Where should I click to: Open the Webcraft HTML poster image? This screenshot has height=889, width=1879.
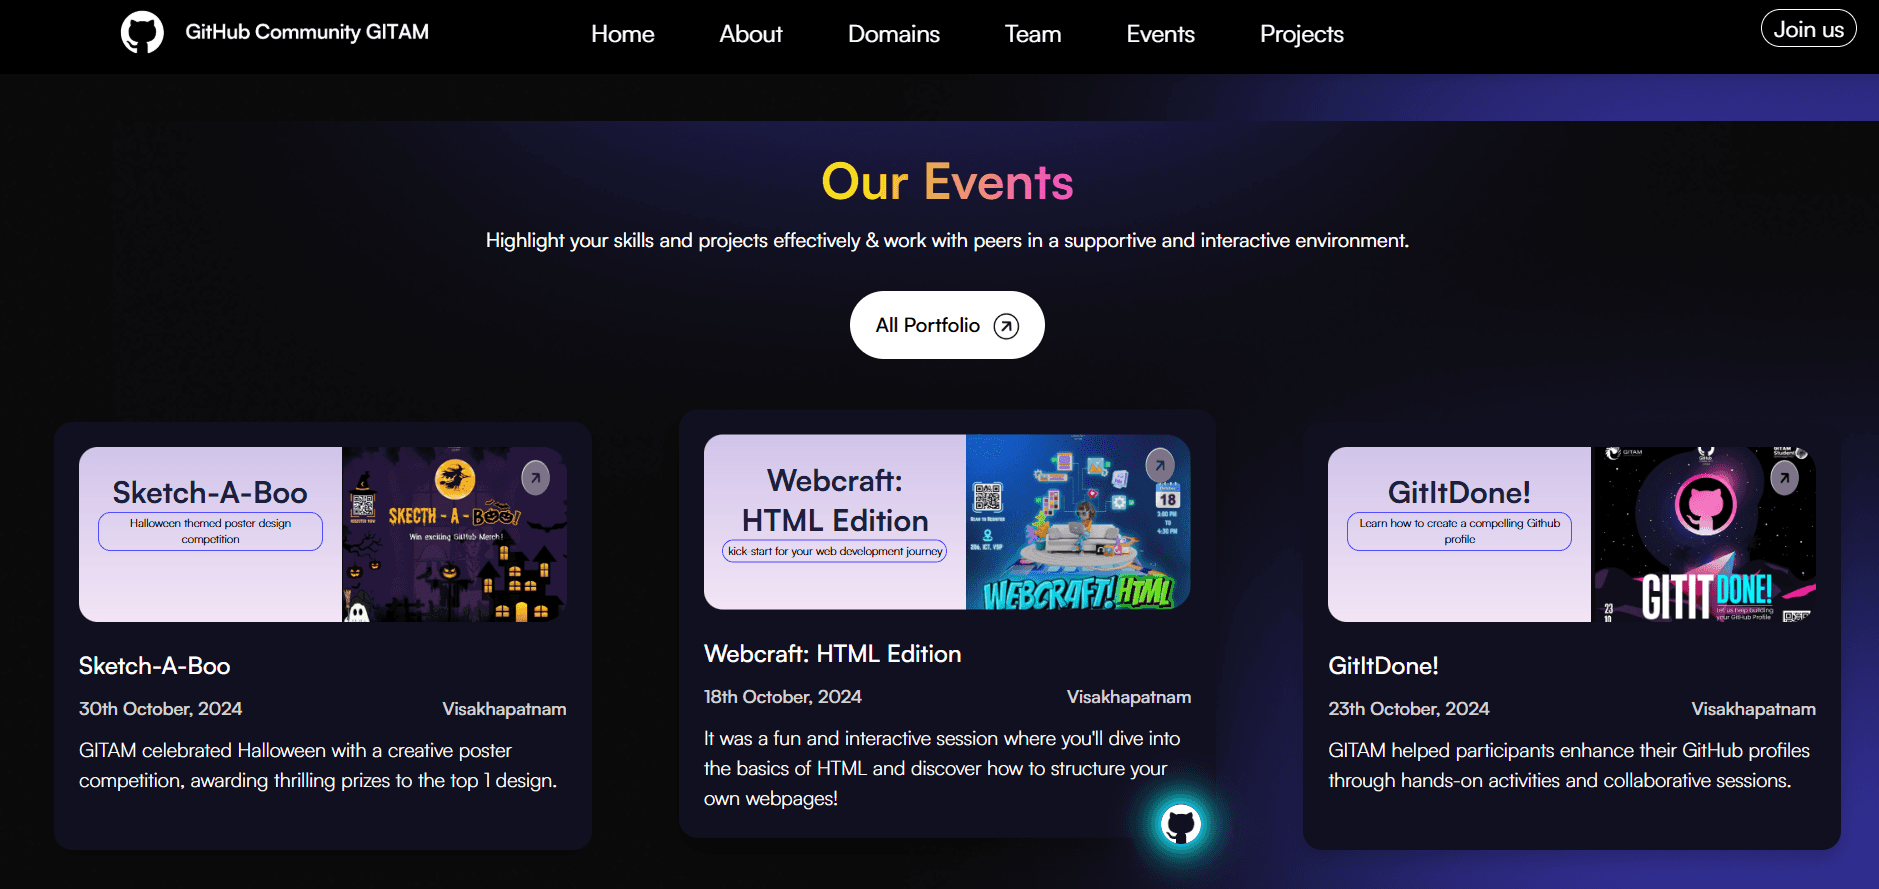click(x=1078, y=522)
